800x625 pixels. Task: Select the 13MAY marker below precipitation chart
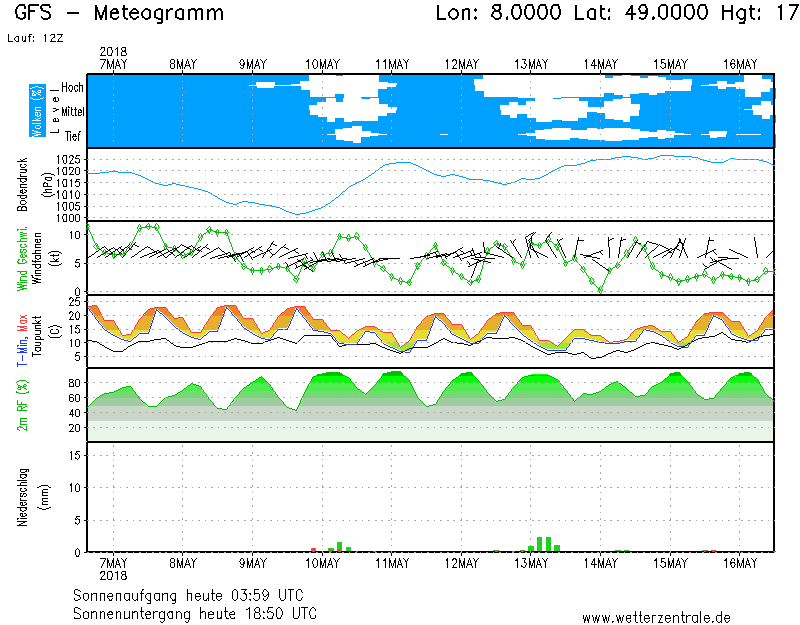coord(531,564)
